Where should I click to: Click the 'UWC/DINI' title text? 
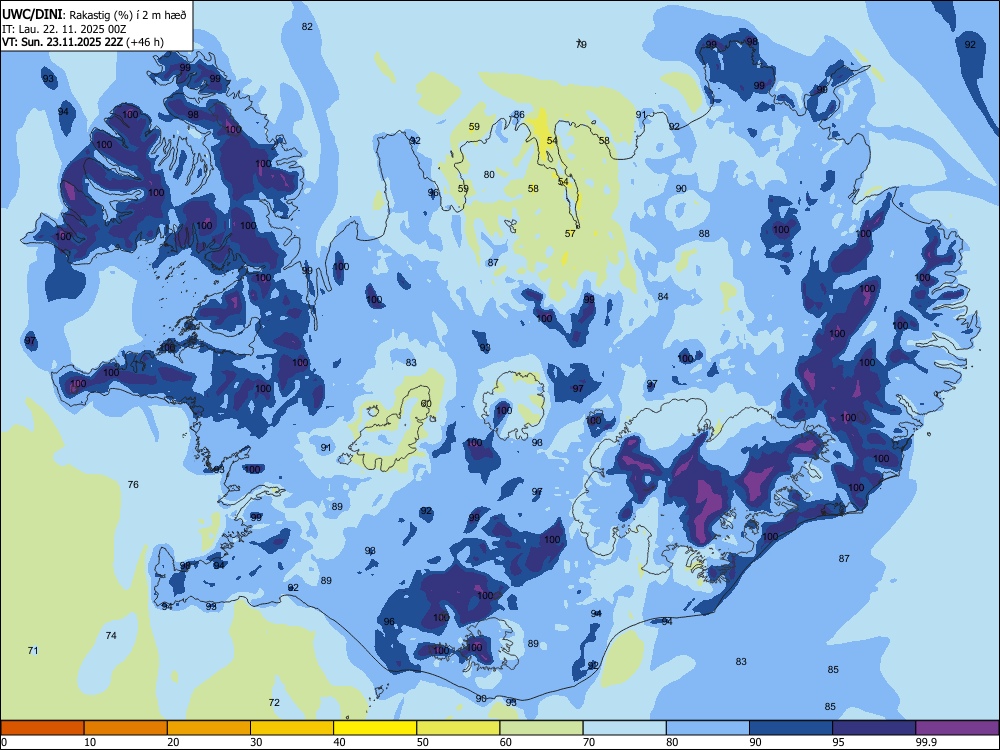click(x=32, y=14)
